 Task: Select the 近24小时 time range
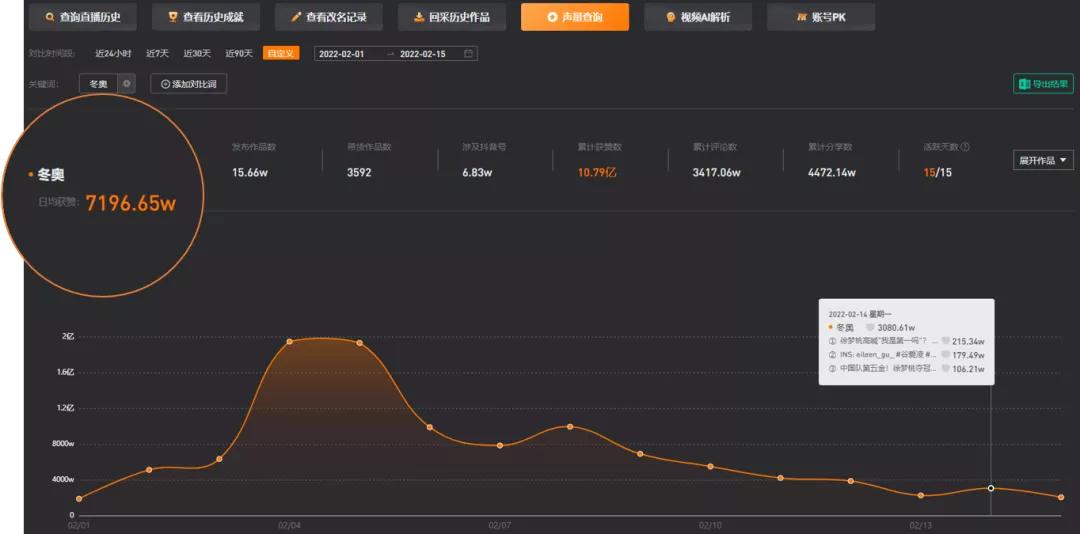pos(113,54)
